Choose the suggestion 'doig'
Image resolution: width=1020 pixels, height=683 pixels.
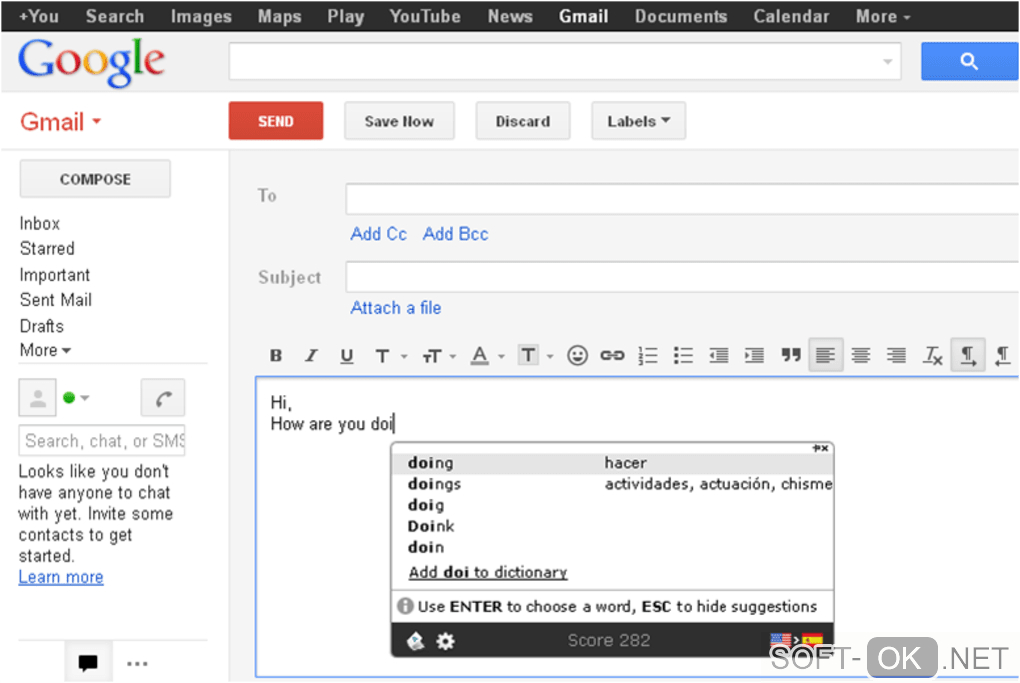(612, 505)
